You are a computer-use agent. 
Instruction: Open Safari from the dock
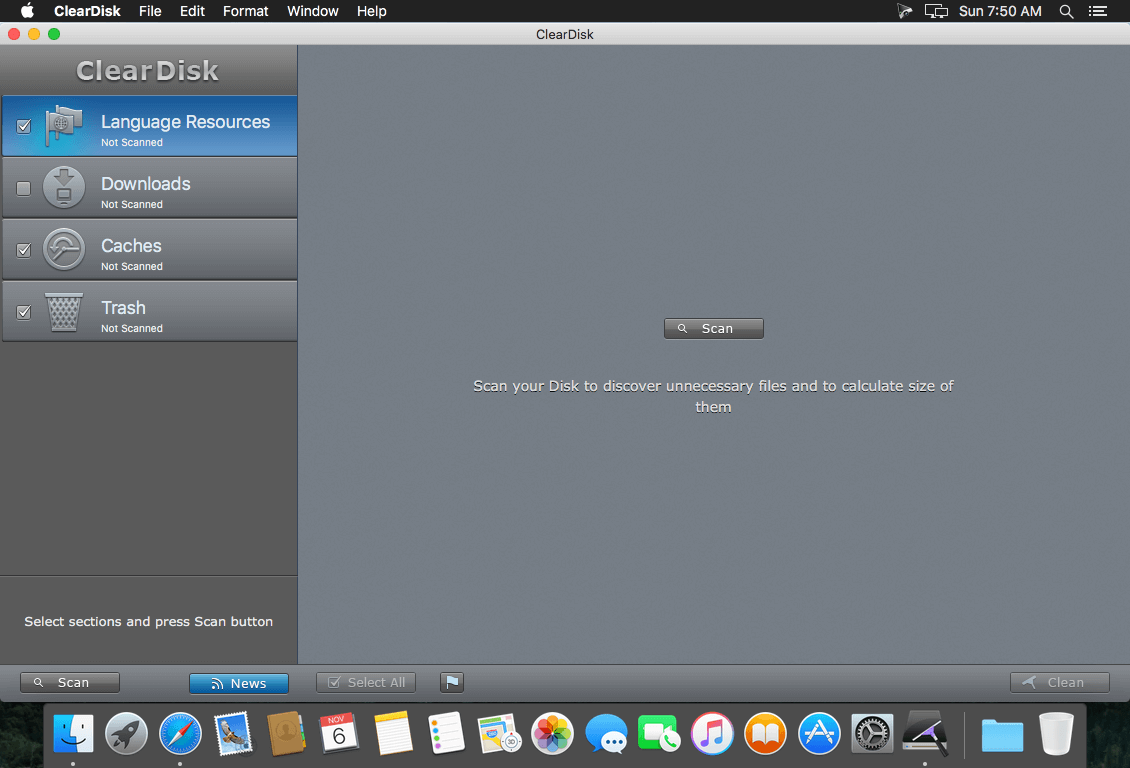pos(180,734)
